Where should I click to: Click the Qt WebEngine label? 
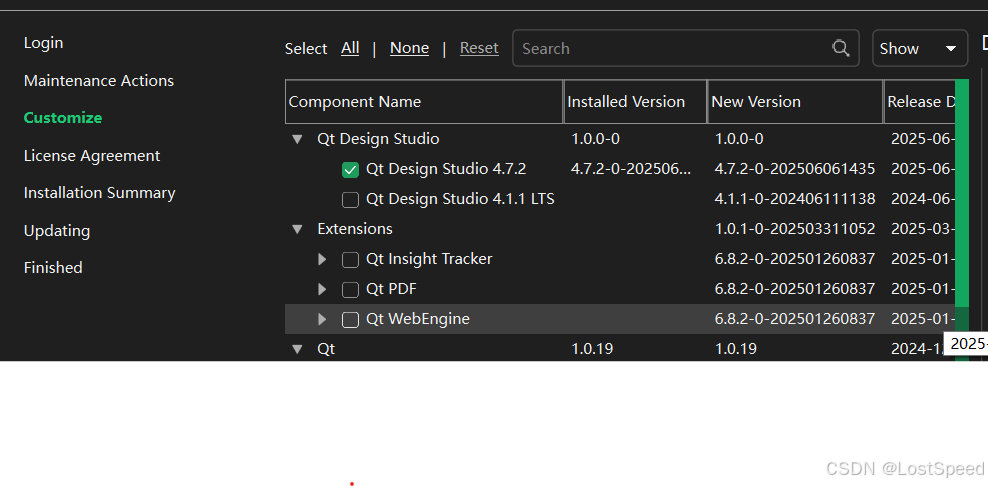point(418,319)
